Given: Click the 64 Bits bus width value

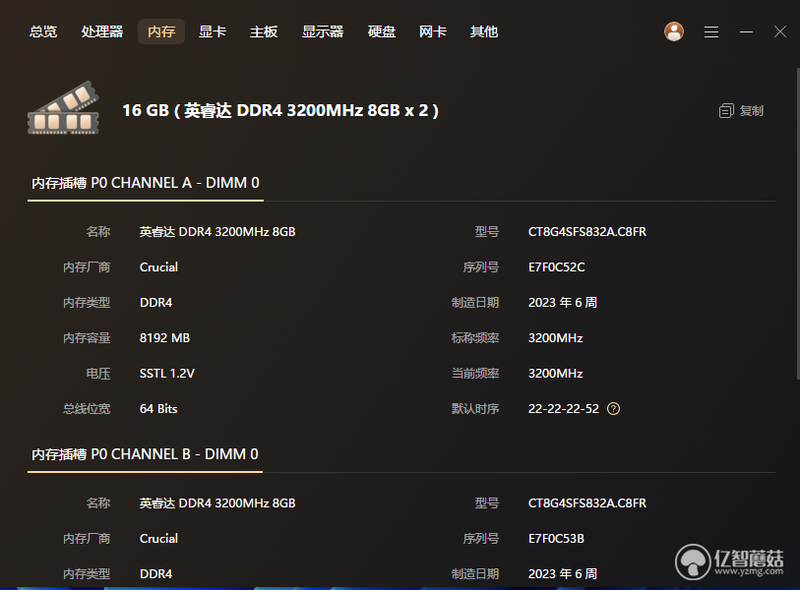Looking at the screenshot, I should pos(159,409).
